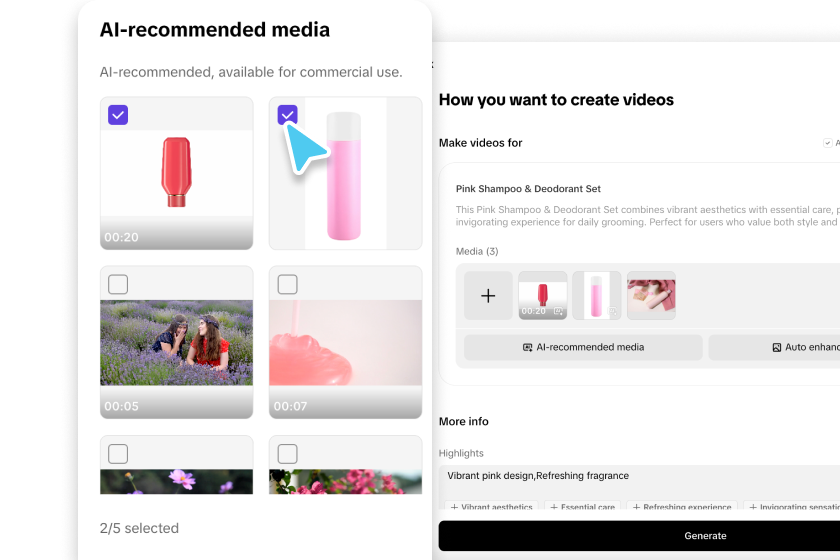Click the product description paragraph

point(648,216)
